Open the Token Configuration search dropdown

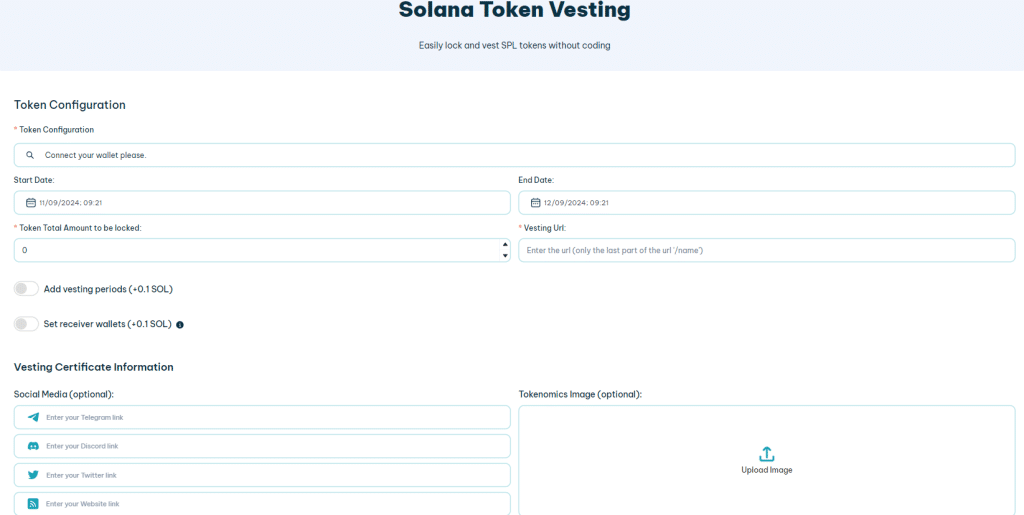point(515,155)
